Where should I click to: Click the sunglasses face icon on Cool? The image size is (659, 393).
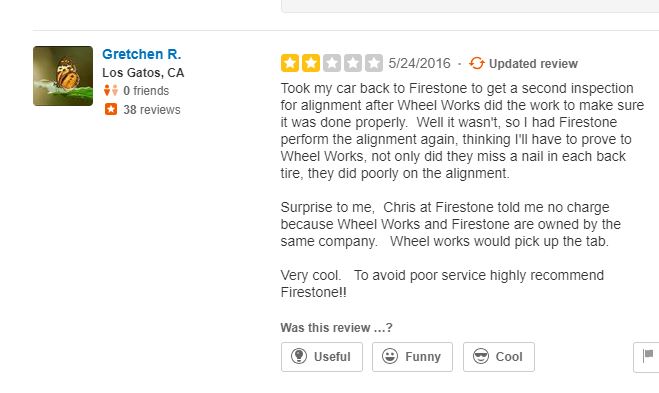[x=480, y=356]
